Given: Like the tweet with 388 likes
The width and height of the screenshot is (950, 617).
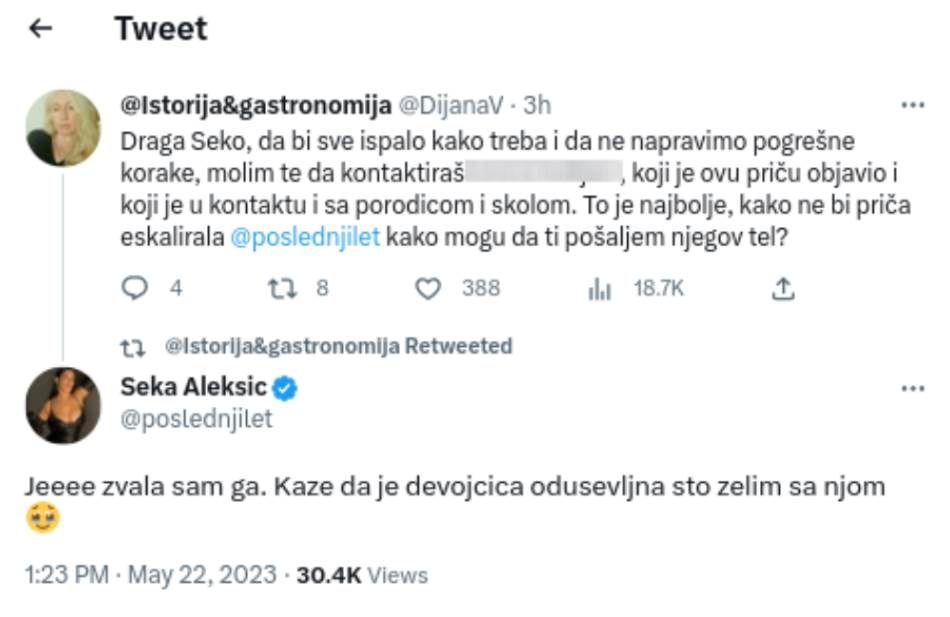Looking at the screenshot, I should 429,289.
